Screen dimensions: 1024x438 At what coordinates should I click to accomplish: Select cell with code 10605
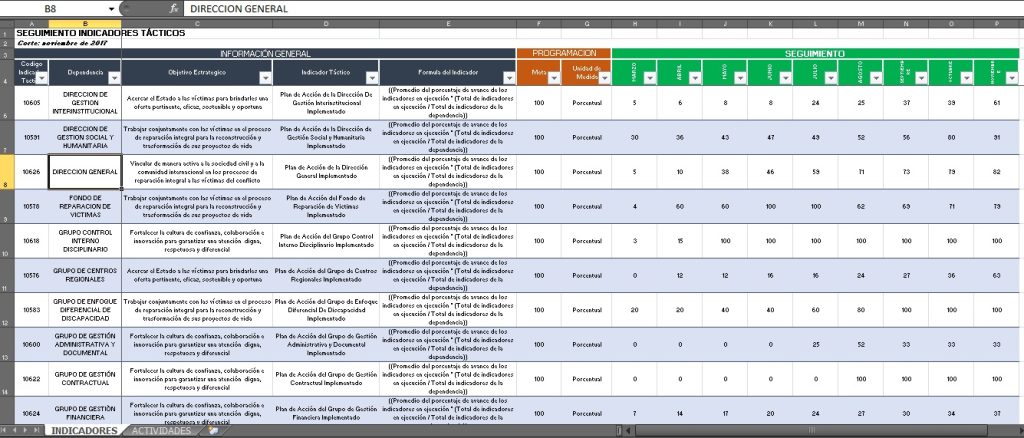coord(31,103)
